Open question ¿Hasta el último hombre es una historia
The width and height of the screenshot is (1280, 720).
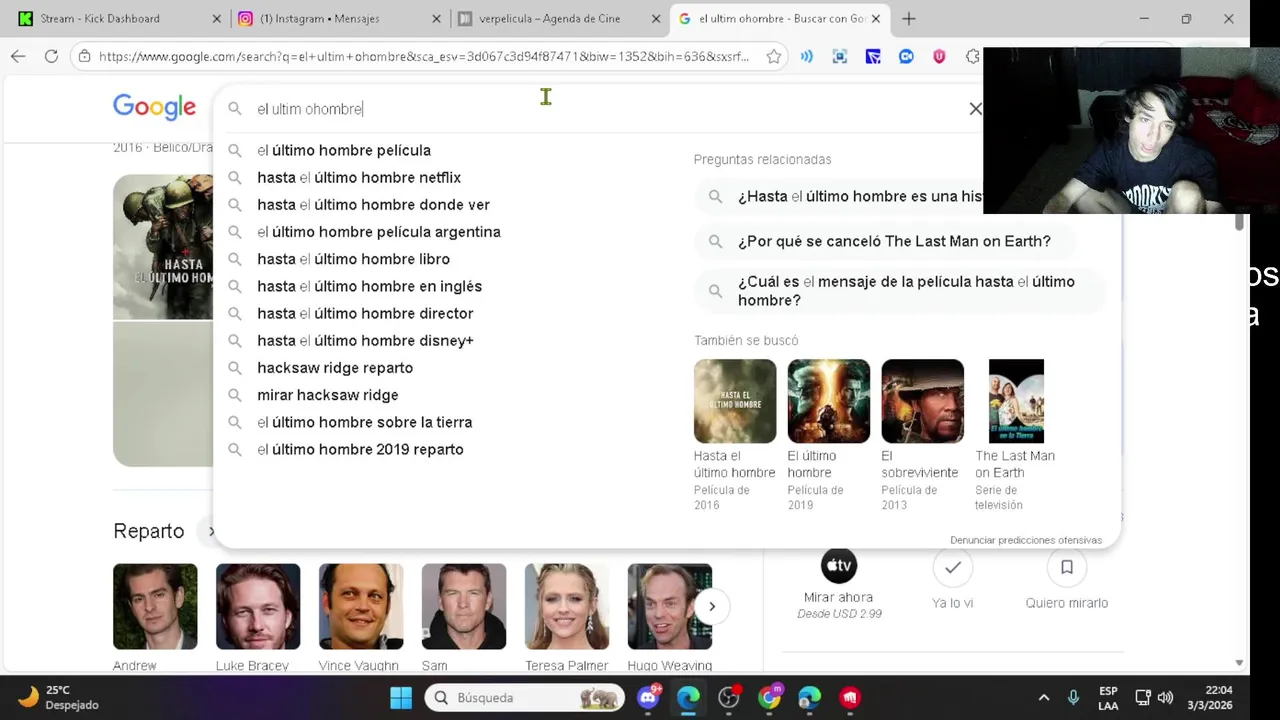[x=840, y=197]
